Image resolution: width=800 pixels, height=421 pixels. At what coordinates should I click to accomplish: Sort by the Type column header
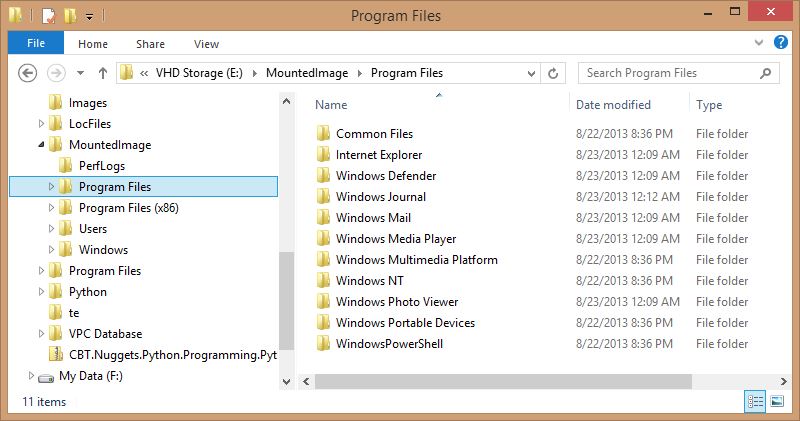point(709,105)
